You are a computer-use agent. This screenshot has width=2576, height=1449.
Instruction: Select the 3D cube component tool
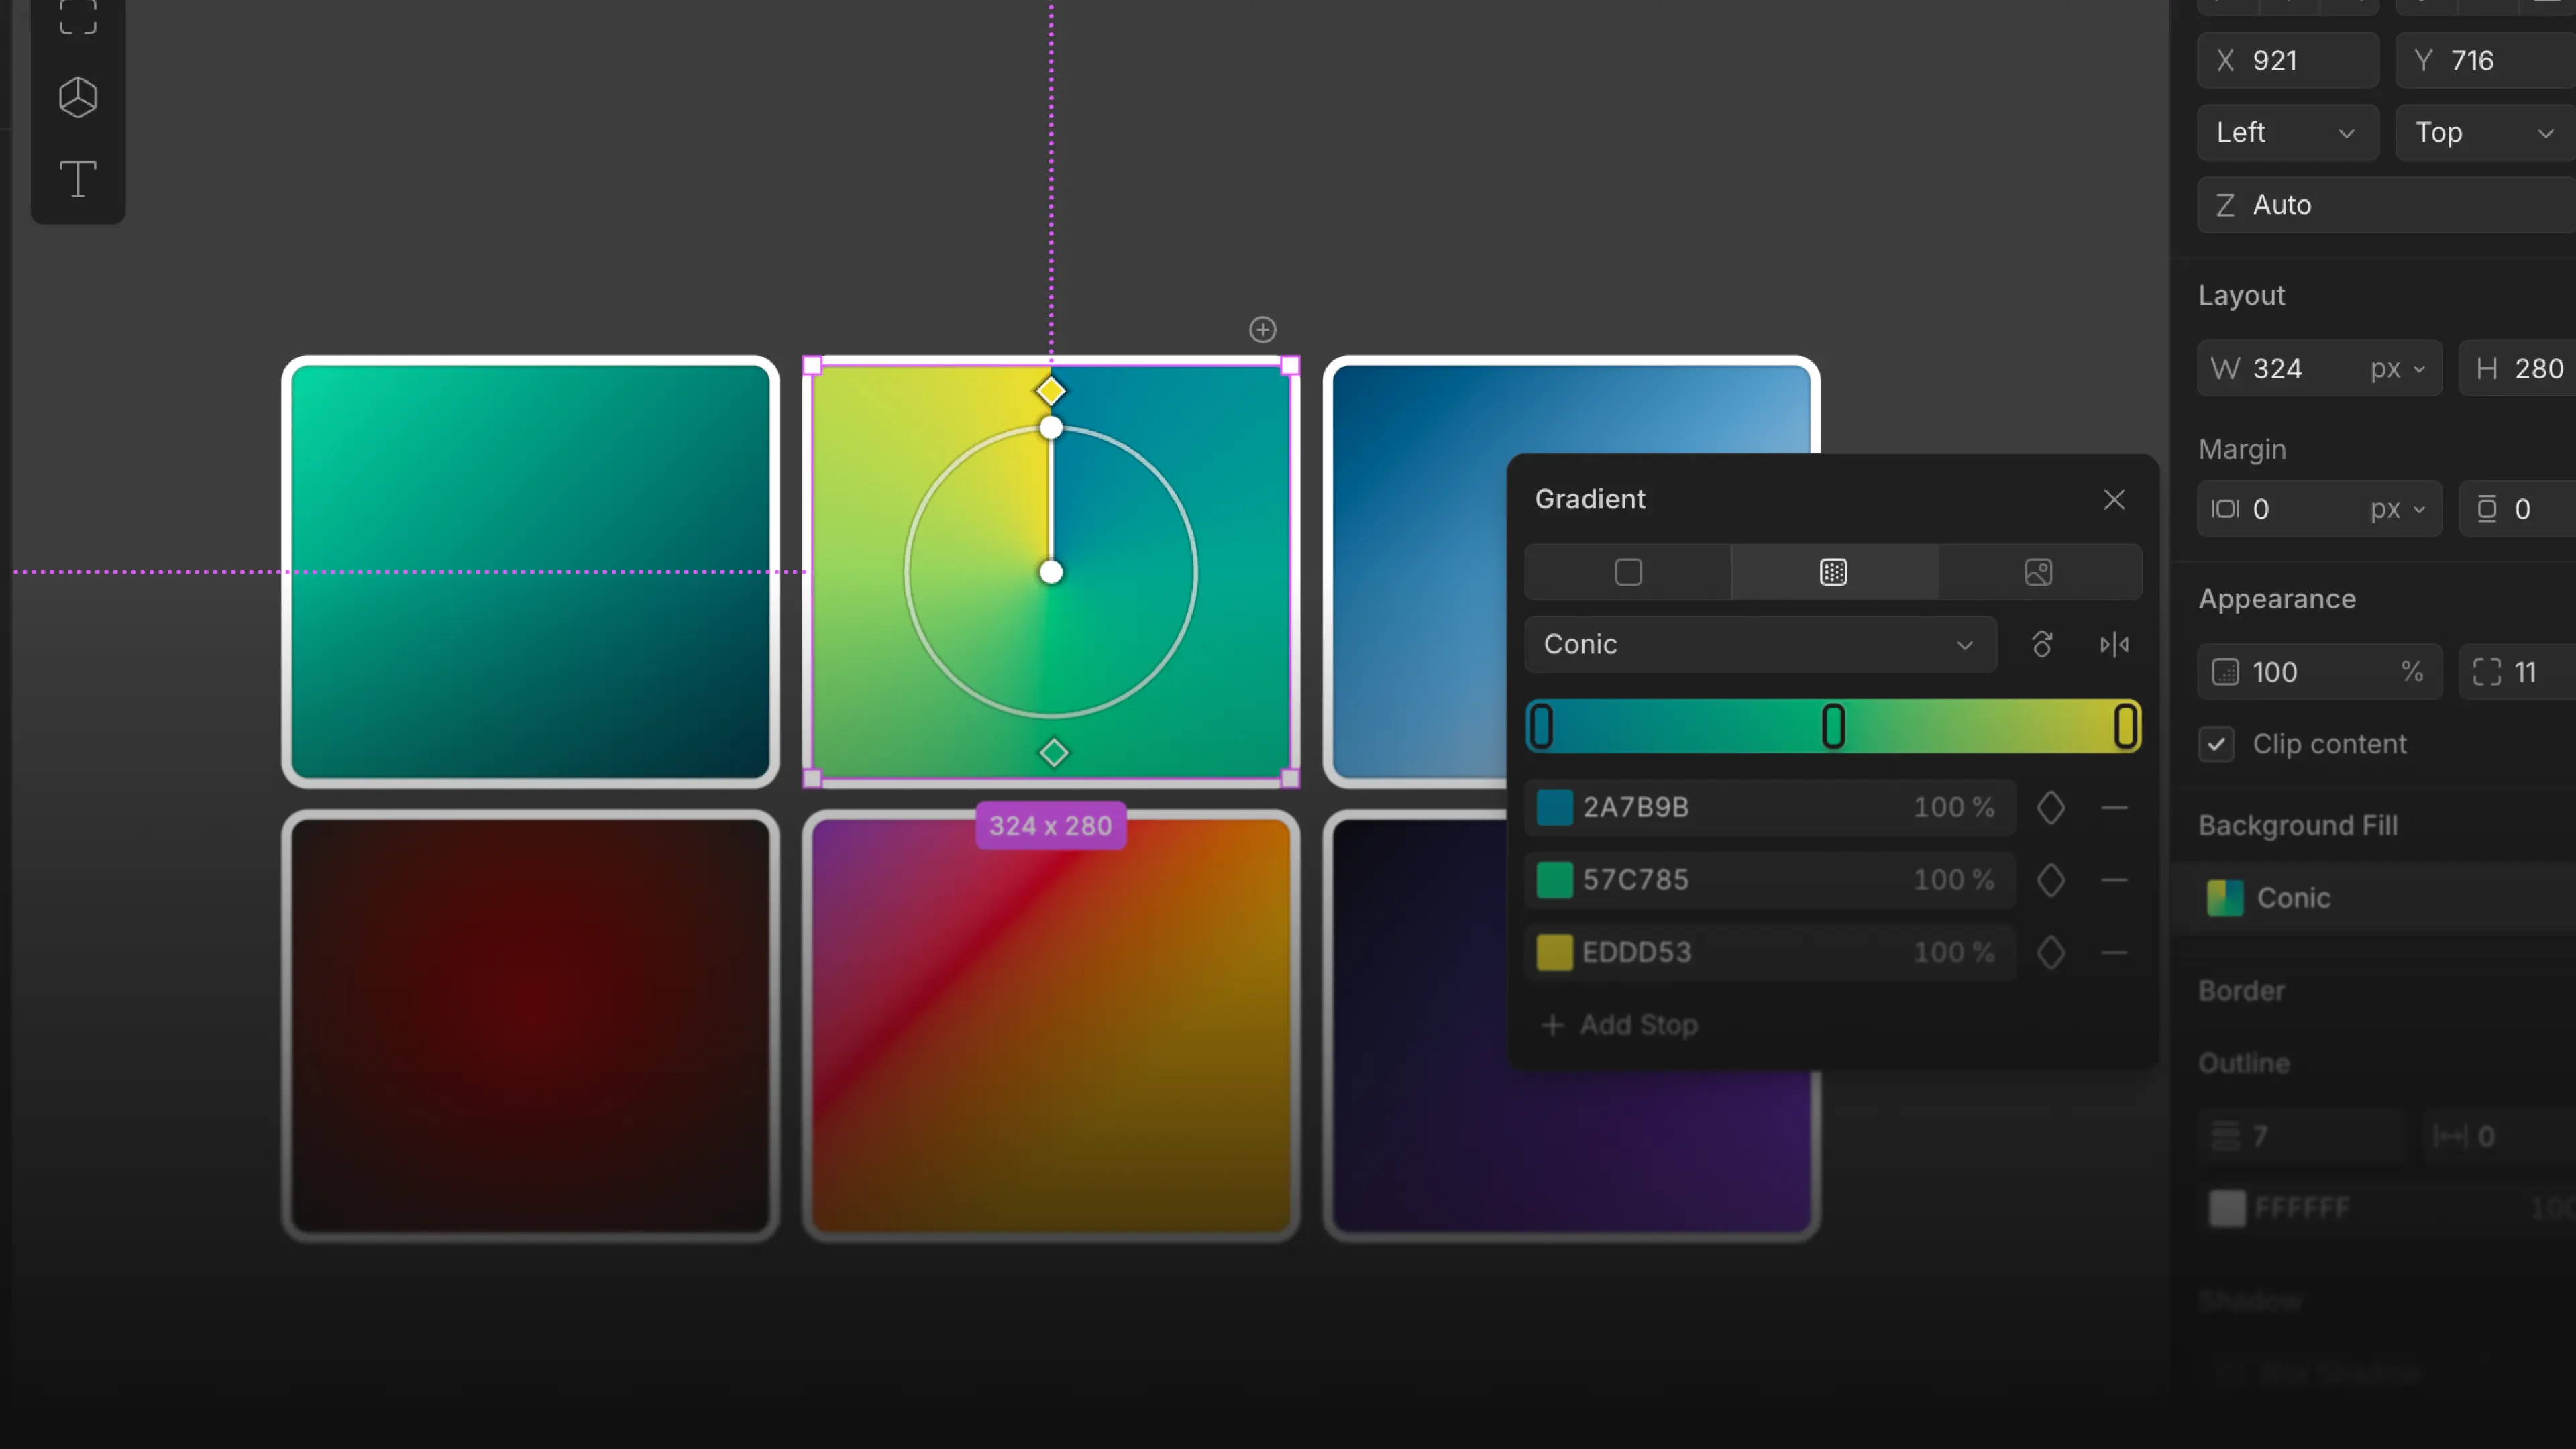pyautogui.click(x=78, y=98)
